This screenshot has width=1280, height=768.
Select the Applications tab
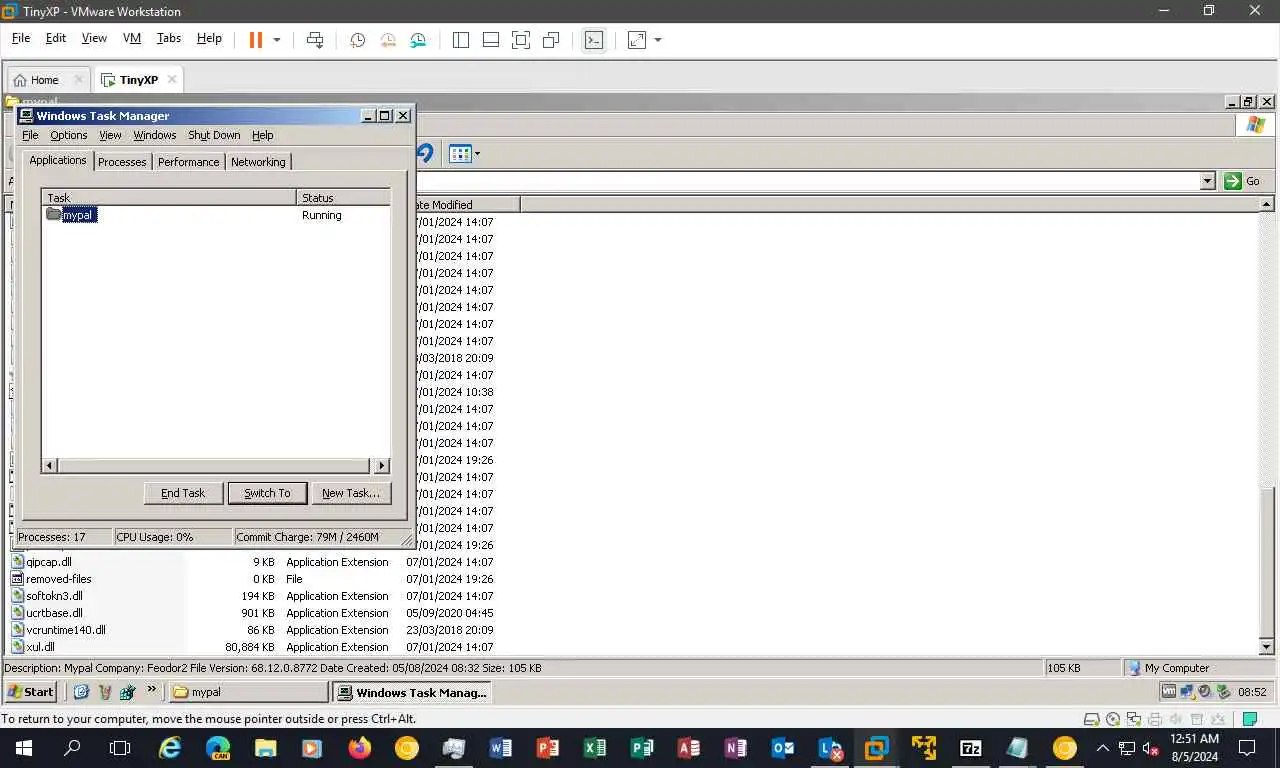pyautogui.click(x=58, y=160)
